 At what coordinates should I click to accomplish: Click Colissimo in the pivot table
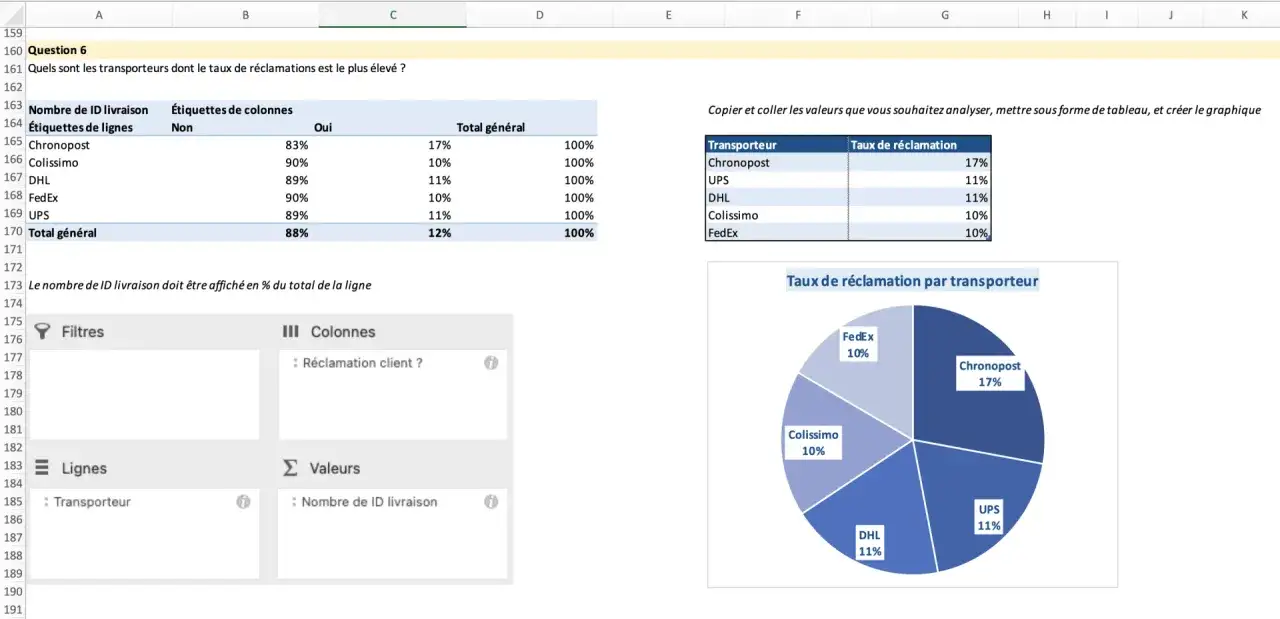point(54,162)
